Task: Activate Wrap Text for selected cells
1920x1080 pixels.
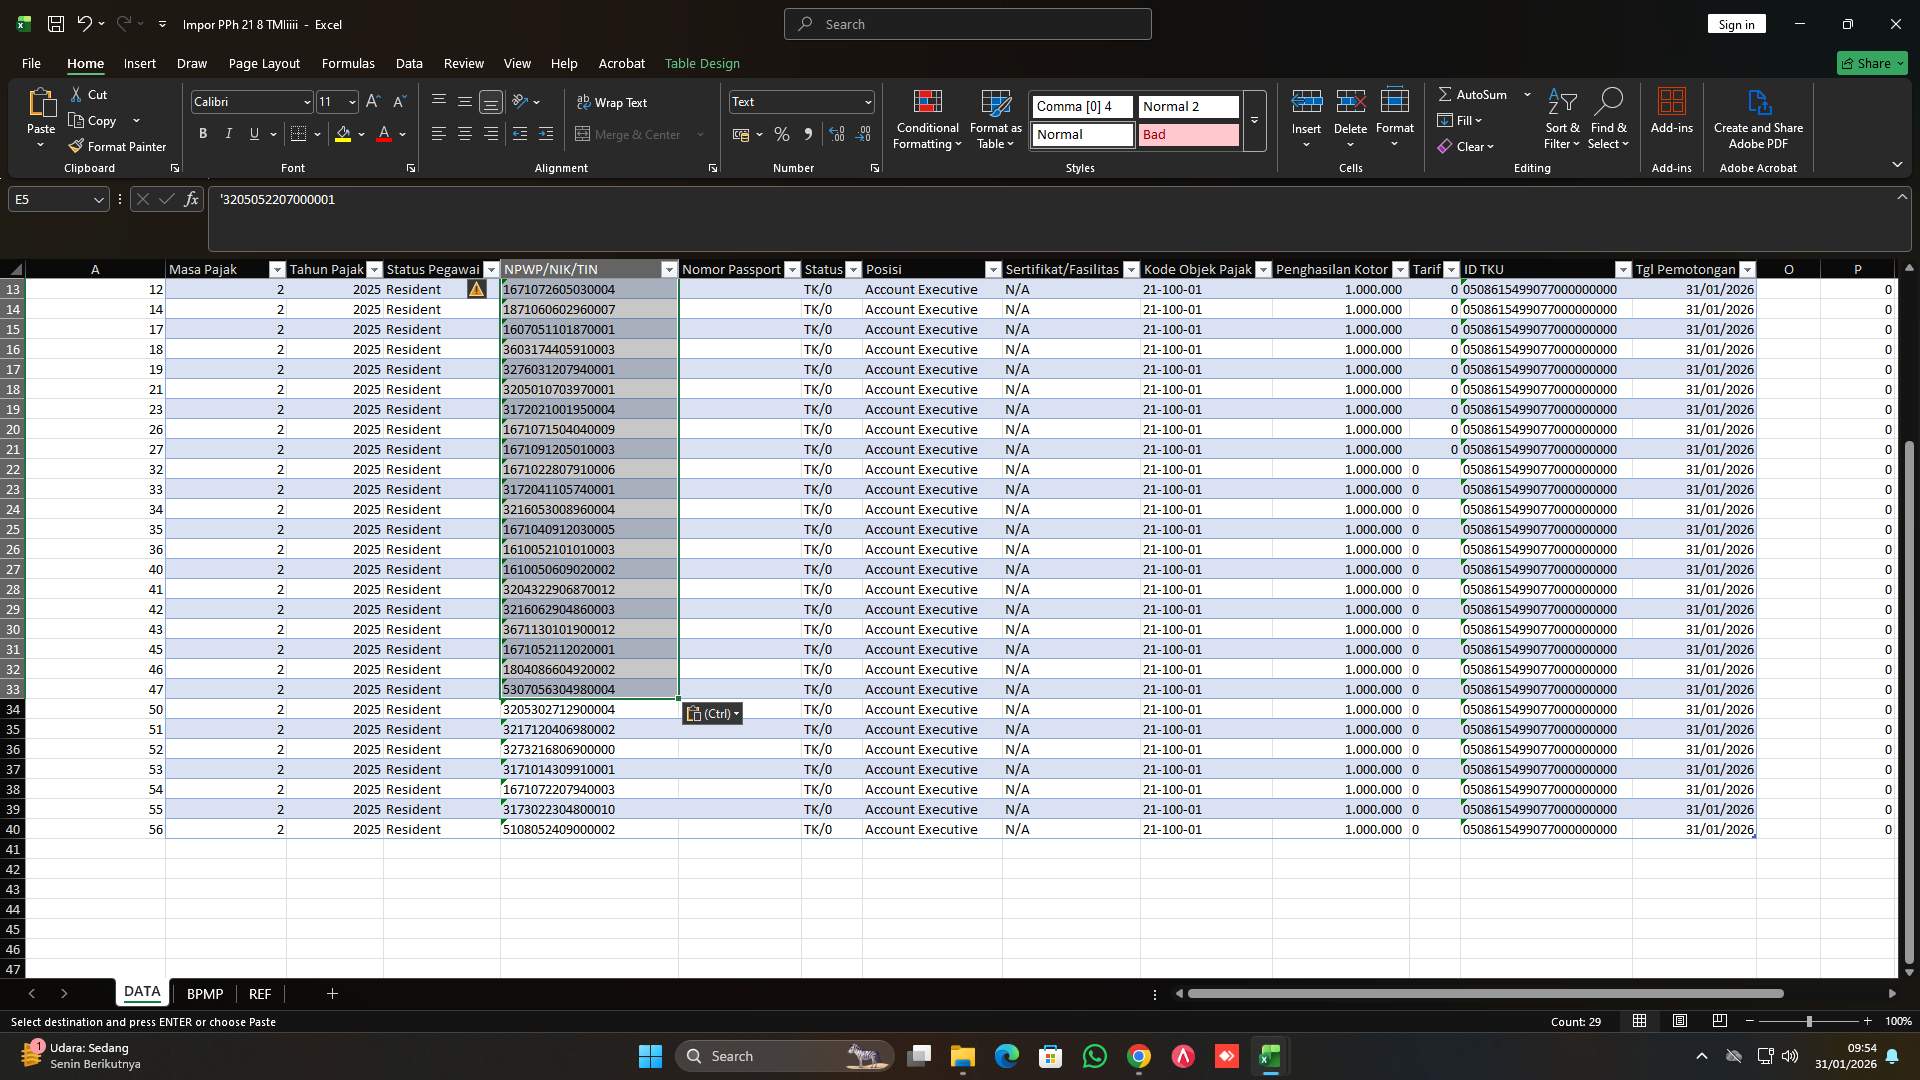Action: [x=614, y=102]
